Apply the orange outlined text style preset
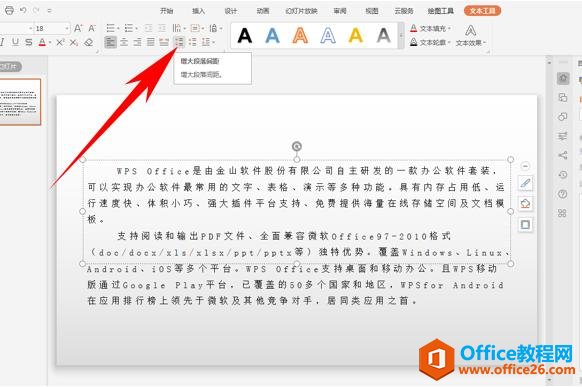Screen dimensions: 582x387 coord(300,36)
